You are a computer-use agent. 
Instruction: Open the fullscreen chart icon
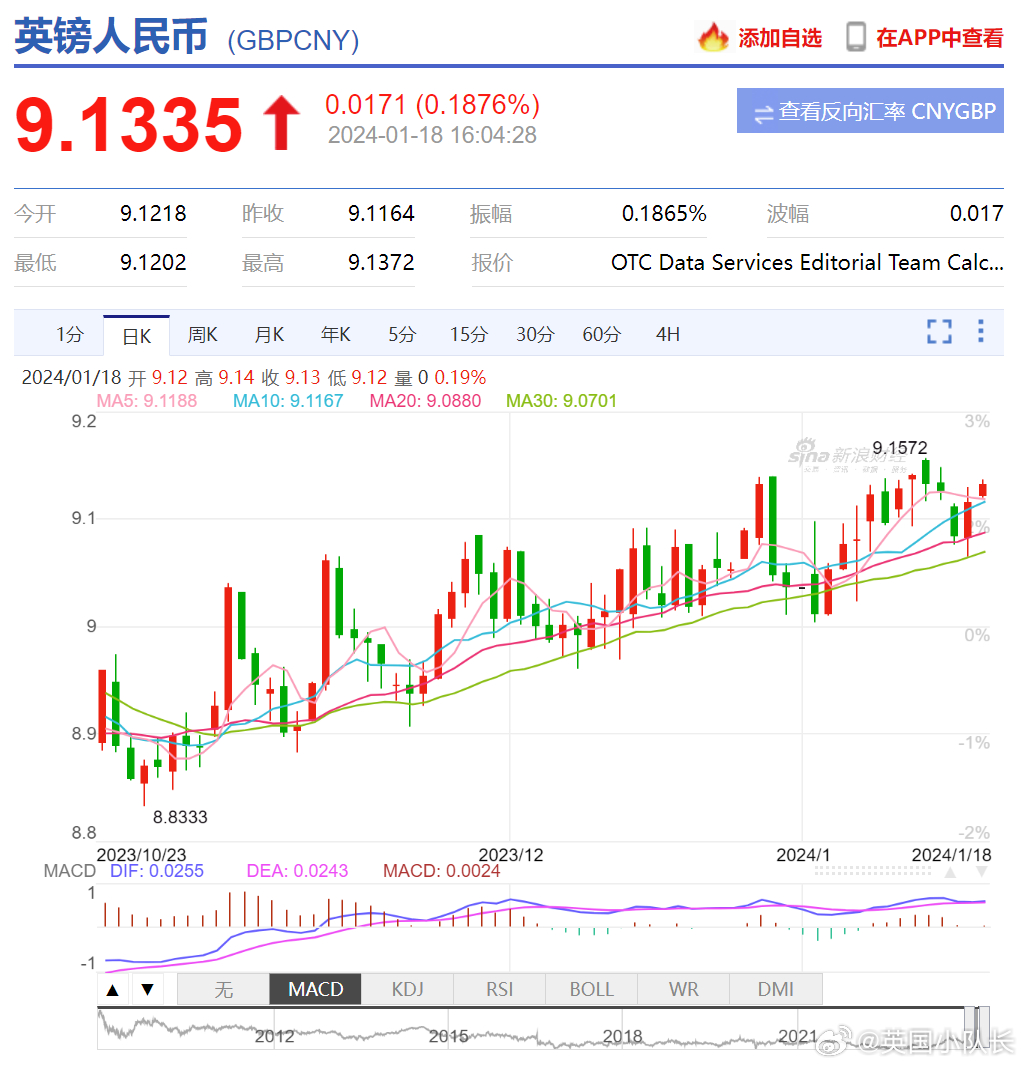pos(939,332)
